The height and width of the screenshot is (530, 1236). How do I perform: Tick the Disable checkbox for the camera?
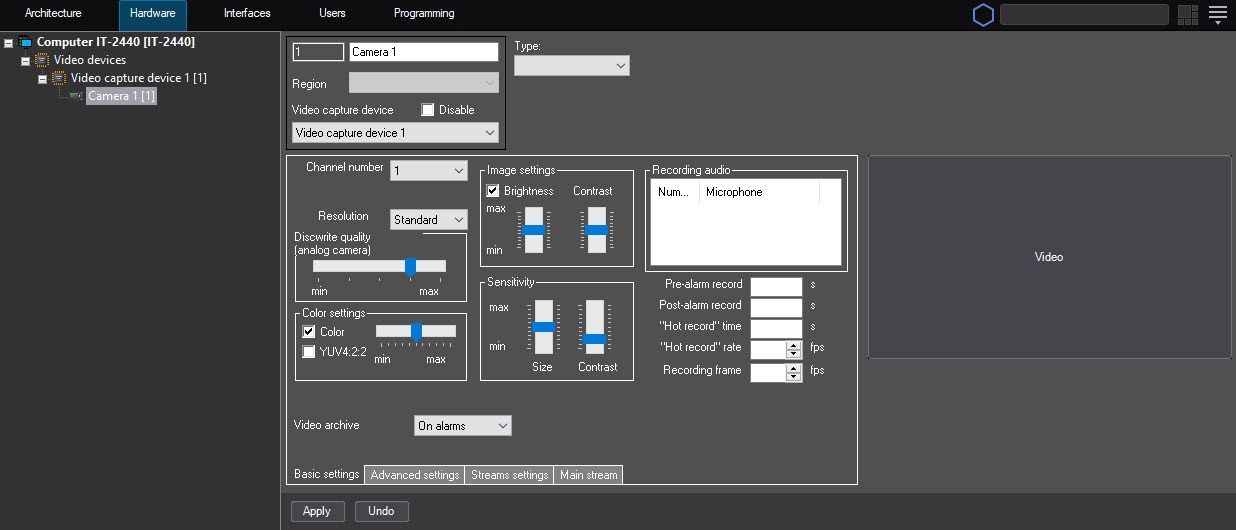click(428, 110)
